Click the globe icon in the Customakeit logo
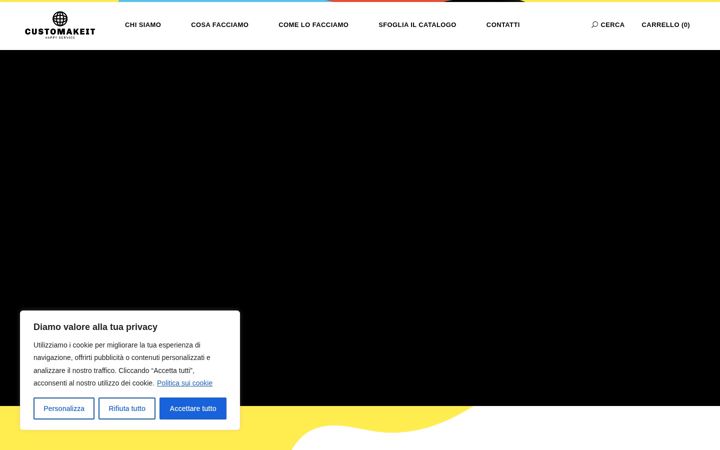Screen dimensions: 720x450 (x=60, y=18)
